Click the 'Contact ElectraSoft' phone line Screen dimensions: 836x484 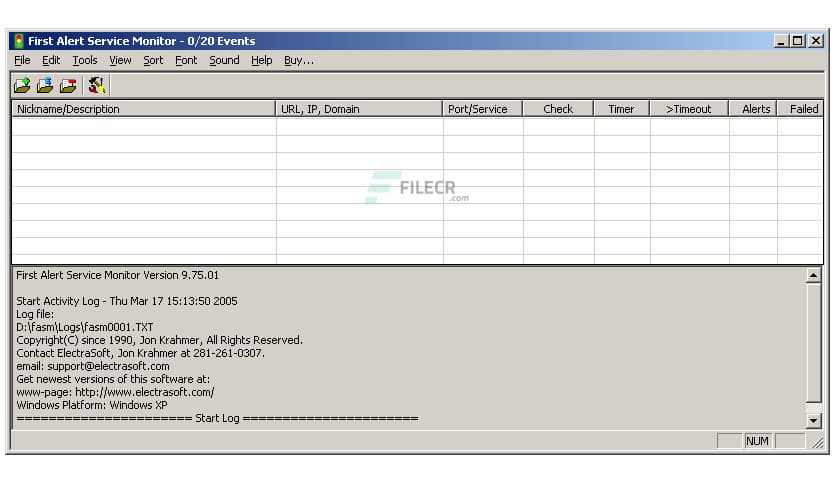point(140,353)
